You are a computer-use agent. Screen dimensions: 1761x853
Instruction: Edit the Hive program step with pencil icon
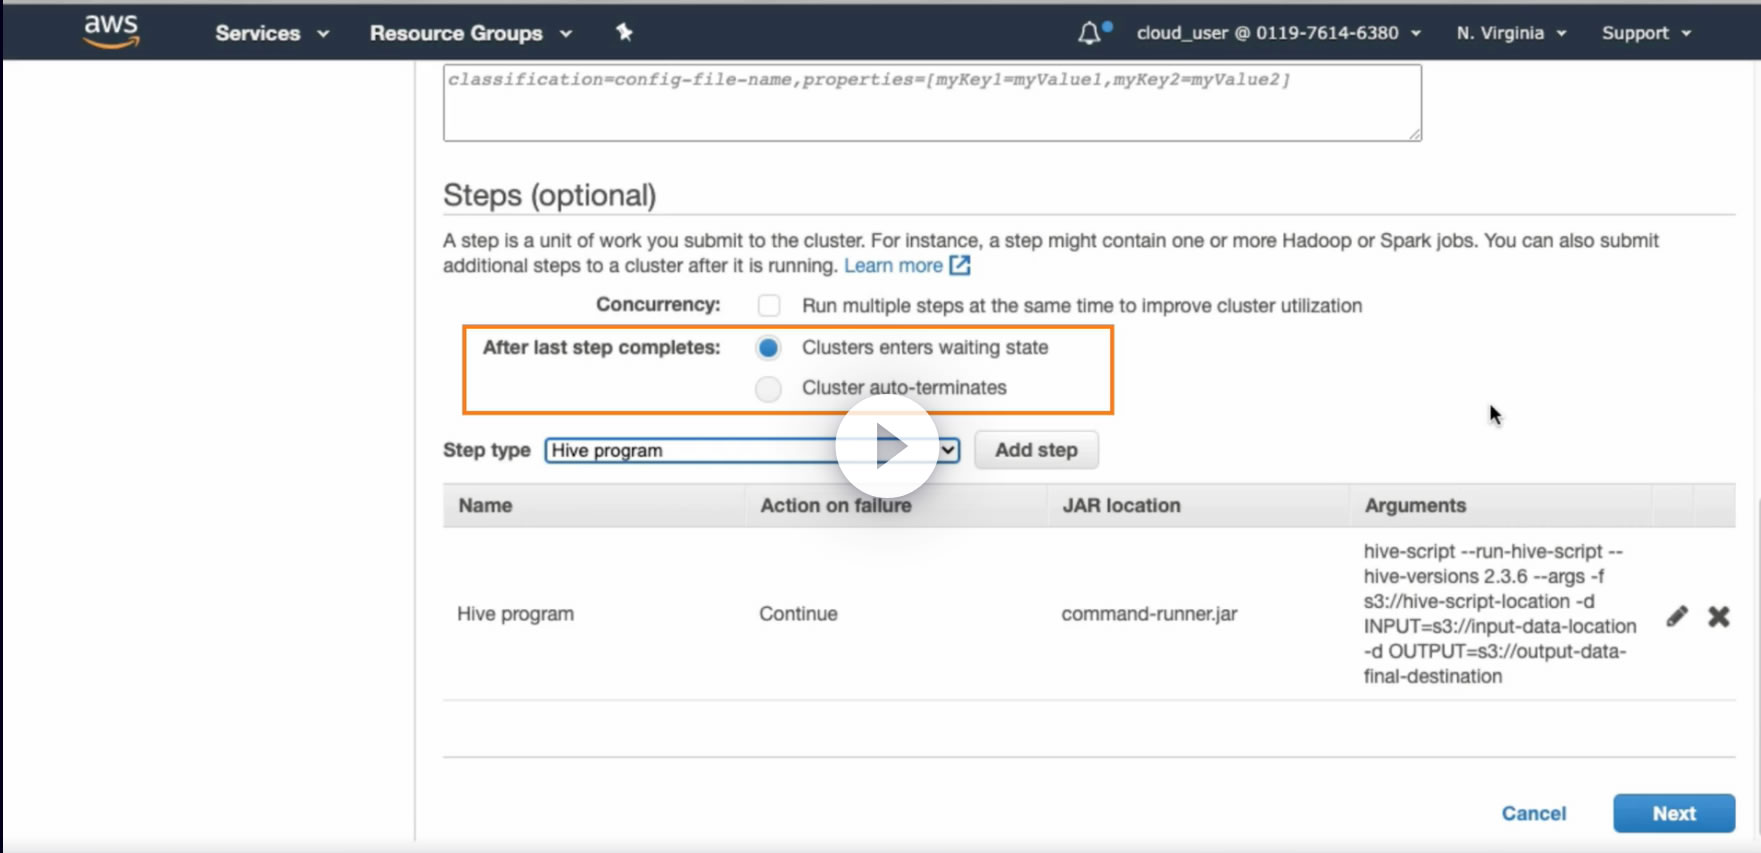tap(1677, 616)
